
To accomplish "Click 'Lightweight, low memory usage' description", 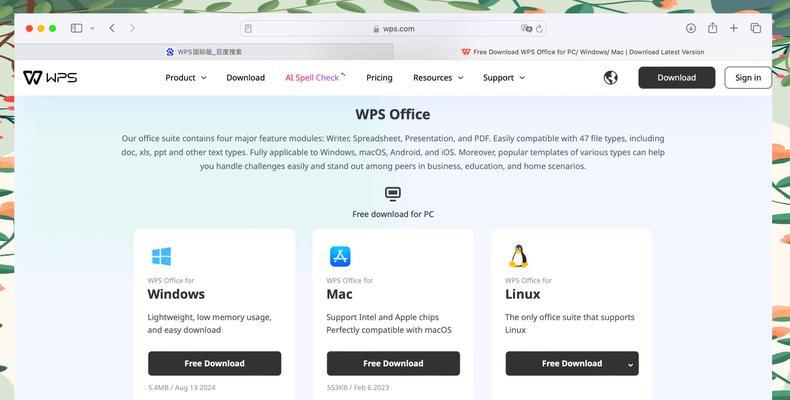I will (210, 323).
